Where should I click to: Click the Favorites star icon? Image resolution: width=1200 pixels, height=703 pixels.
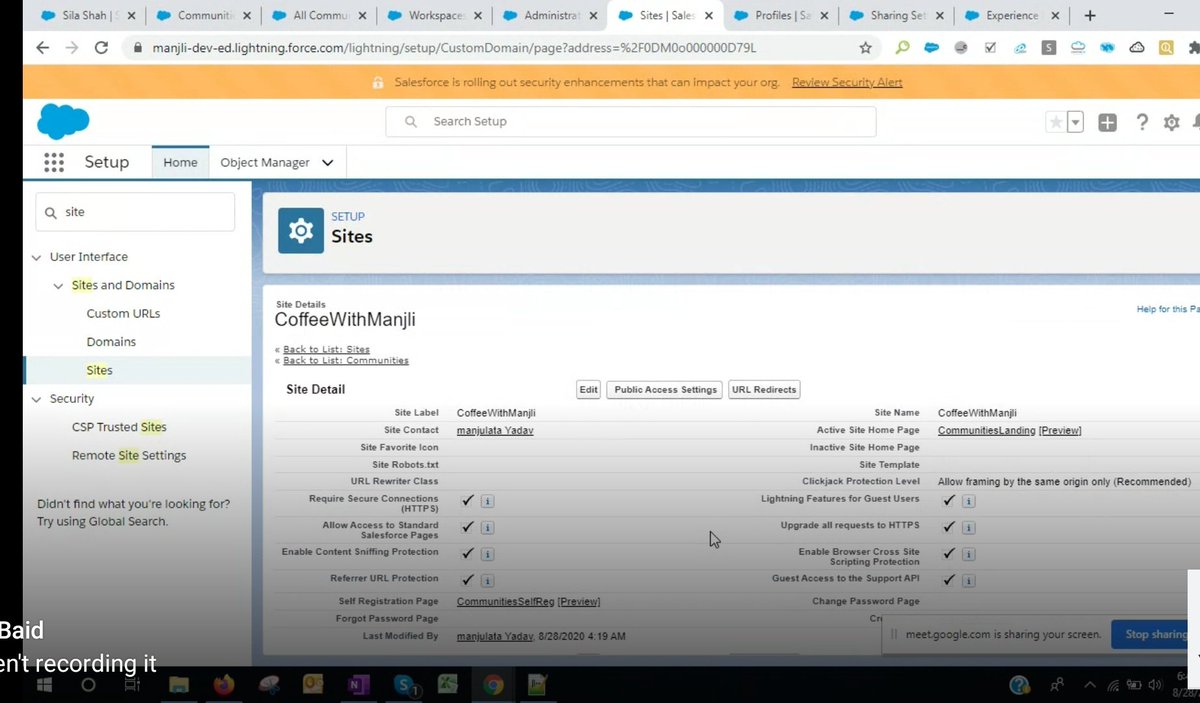click(1055, 122)
